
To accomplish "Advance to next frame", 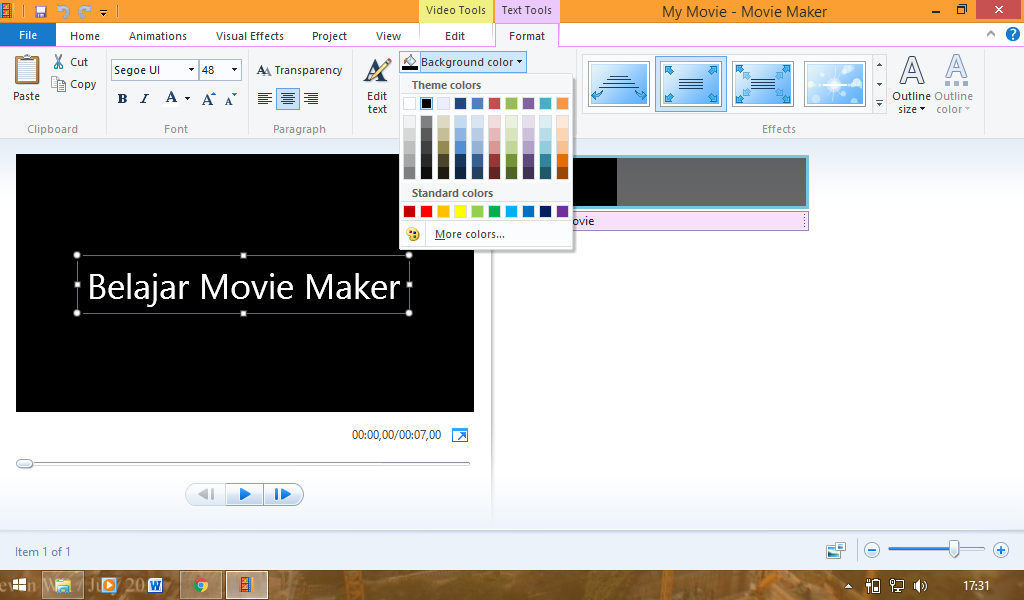I will tap(283, 494).
